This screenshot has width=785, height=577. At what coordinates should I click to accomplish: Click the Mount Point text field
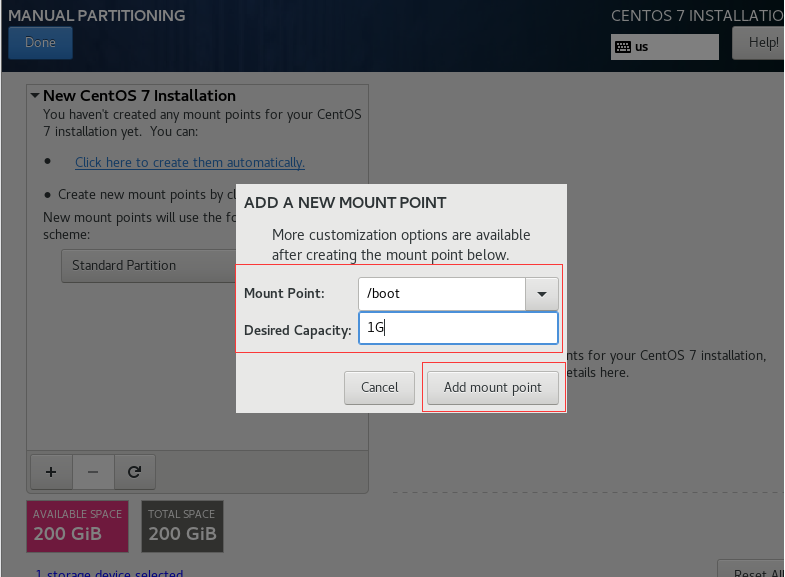point(442,294)
